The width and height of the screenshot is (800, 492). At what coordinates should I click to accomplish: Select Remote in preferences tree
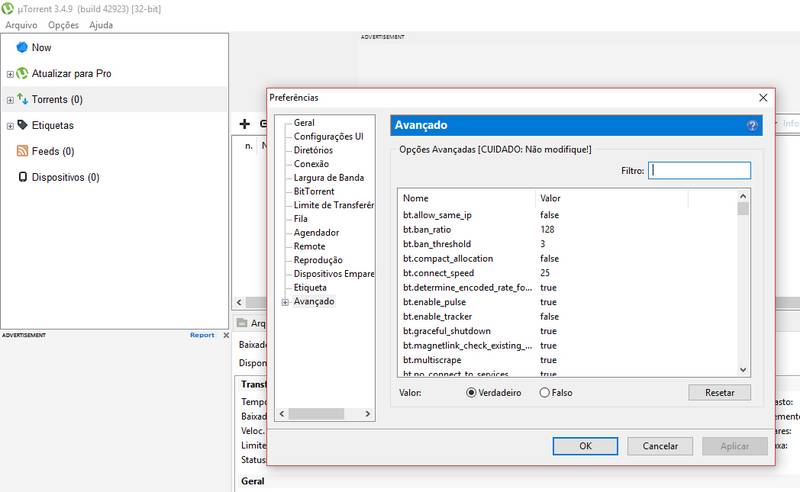[309, 247]
